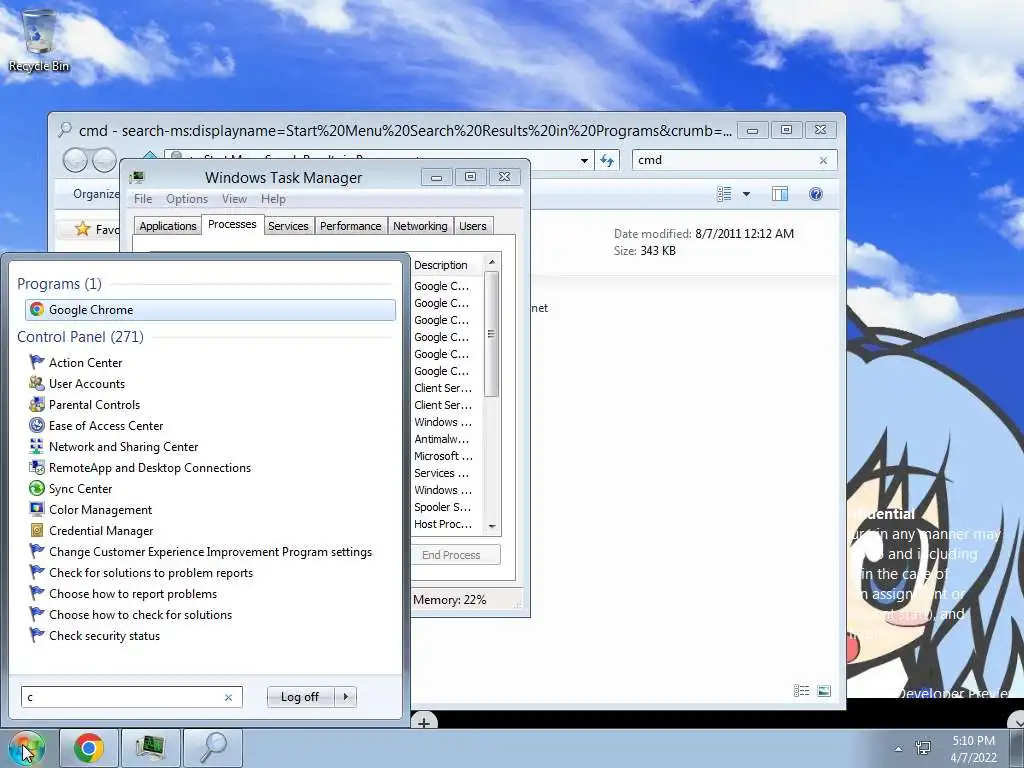
Task: Select Favorites in Explorer navigation pane
Action: pyautogui.click(x=97, y=229)
